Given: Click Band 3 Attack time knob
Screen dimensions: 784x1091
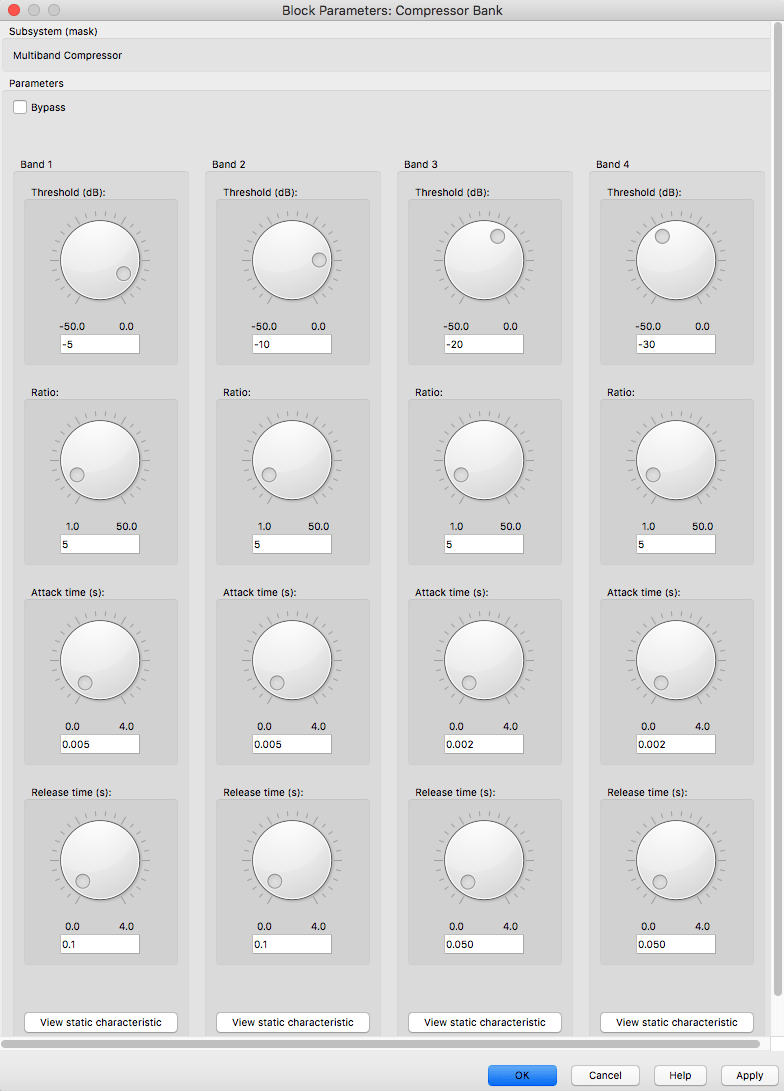Looking at the screenshot, I should (x=484, y=660).
